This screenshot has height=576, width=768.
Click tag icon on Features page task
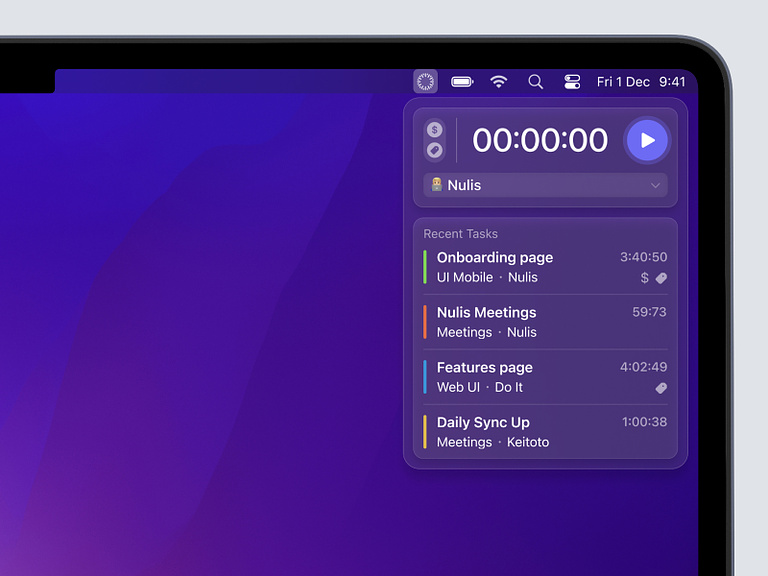coord(661,388)
